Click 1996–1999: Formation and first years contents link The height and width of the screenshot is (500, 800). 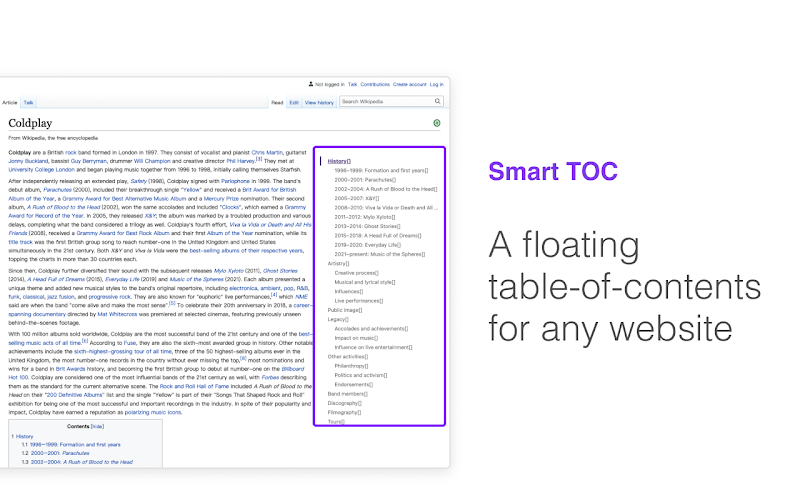(75, 445)
